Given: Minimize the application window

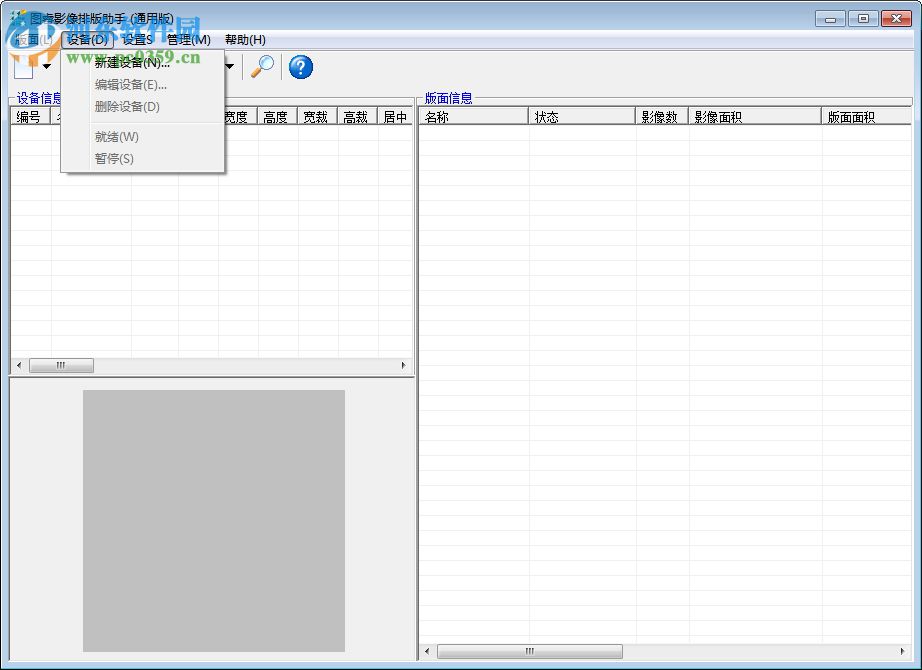Looking at the screenshot, I should 830,19.
